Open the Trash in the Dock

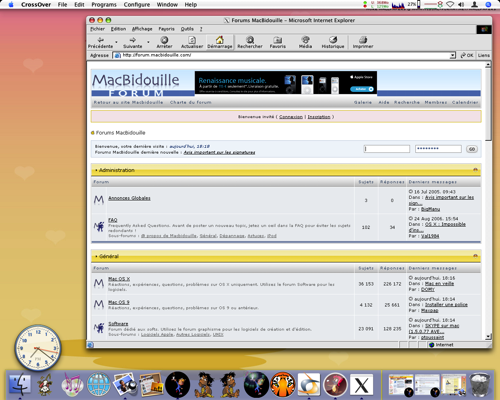click(480, 385)
